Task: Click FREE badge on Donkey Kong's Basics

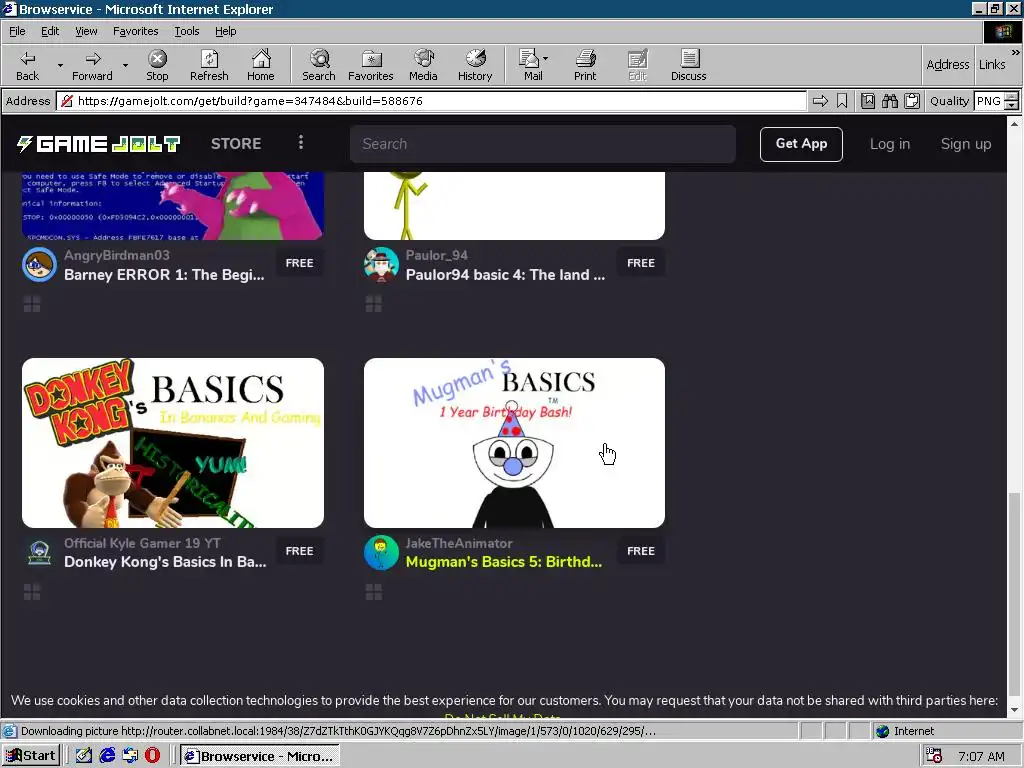Action: [299, 551]
